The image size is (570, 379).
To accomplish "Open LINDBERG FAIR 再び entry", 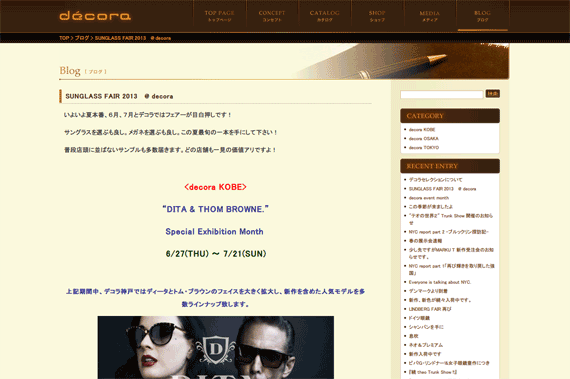I will 430,309.
